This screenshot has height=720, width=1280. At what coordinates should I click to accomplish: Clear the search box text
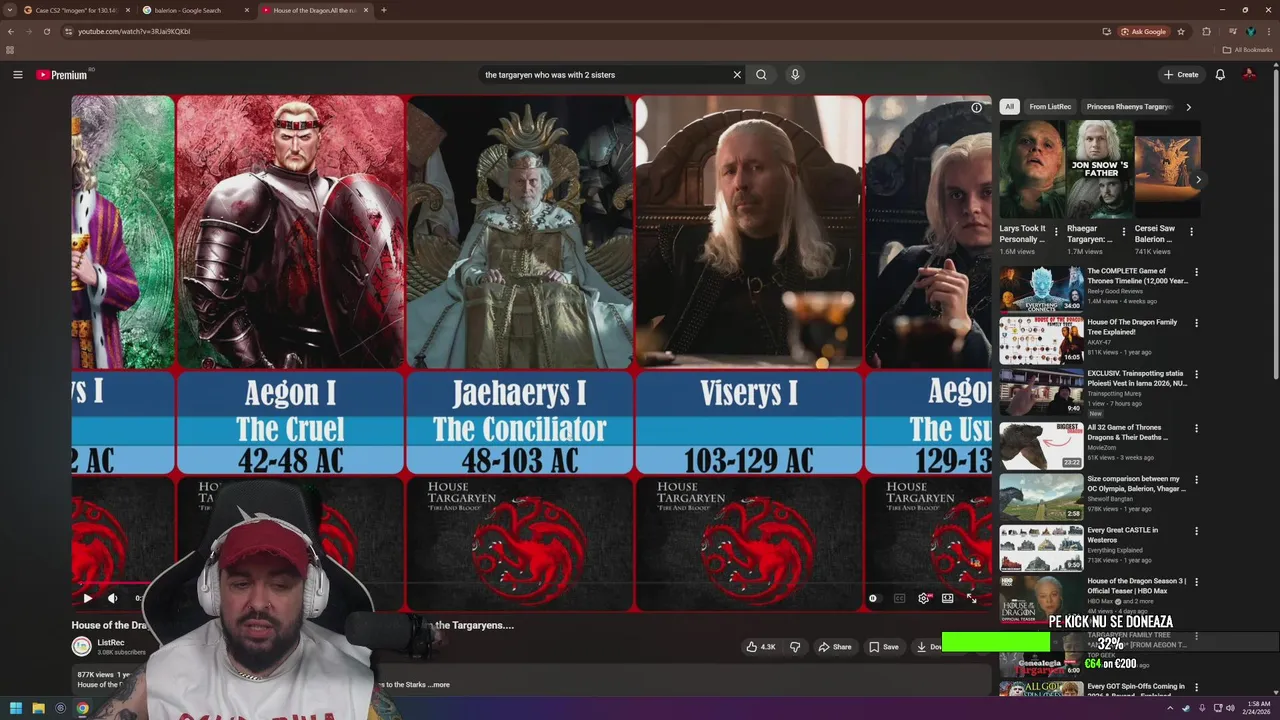tap(737, 75)
